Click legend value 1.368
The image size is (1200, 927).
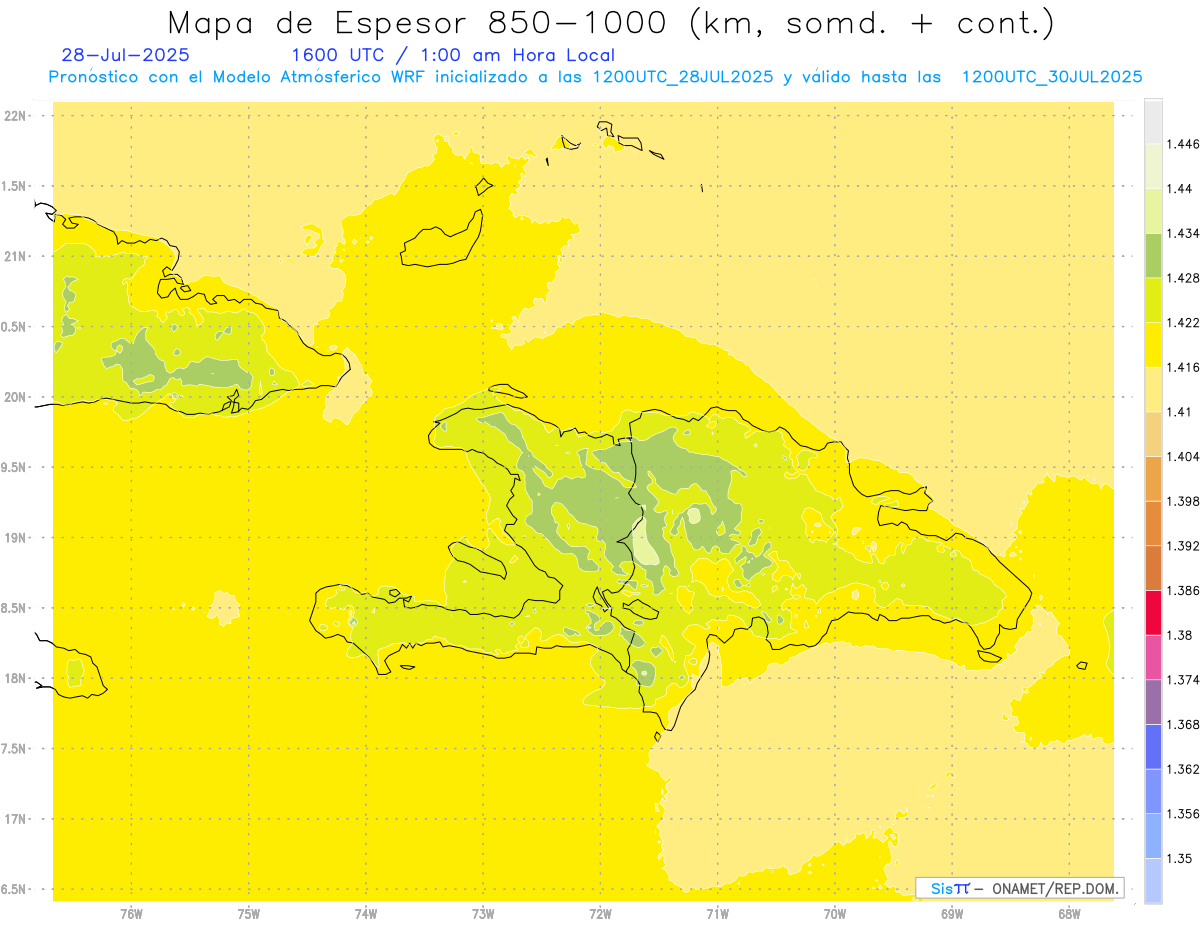pyautogui.click(x=1185, y=724)
